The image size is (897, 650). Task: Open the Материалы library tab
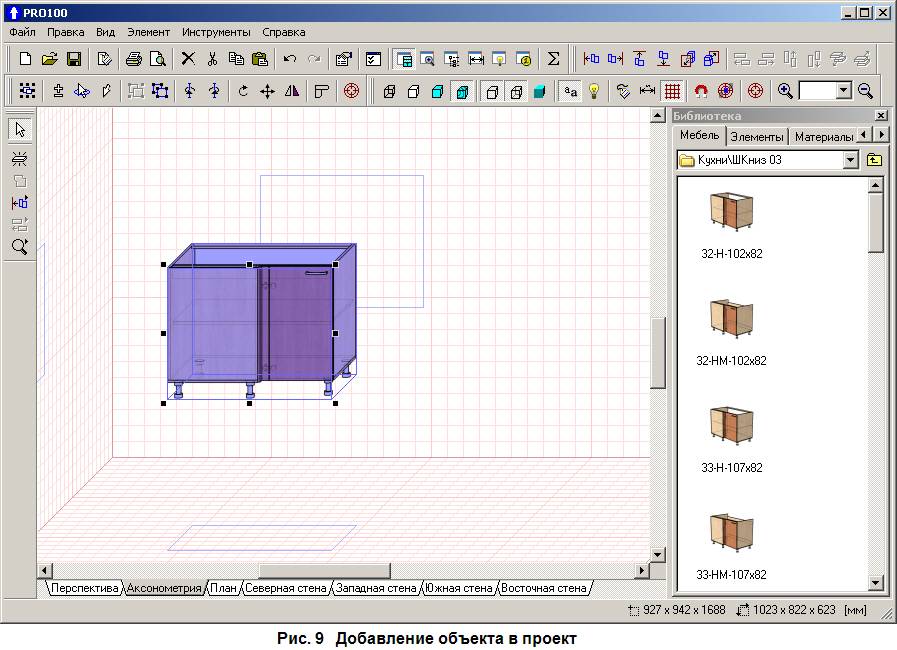pos(823,136)
